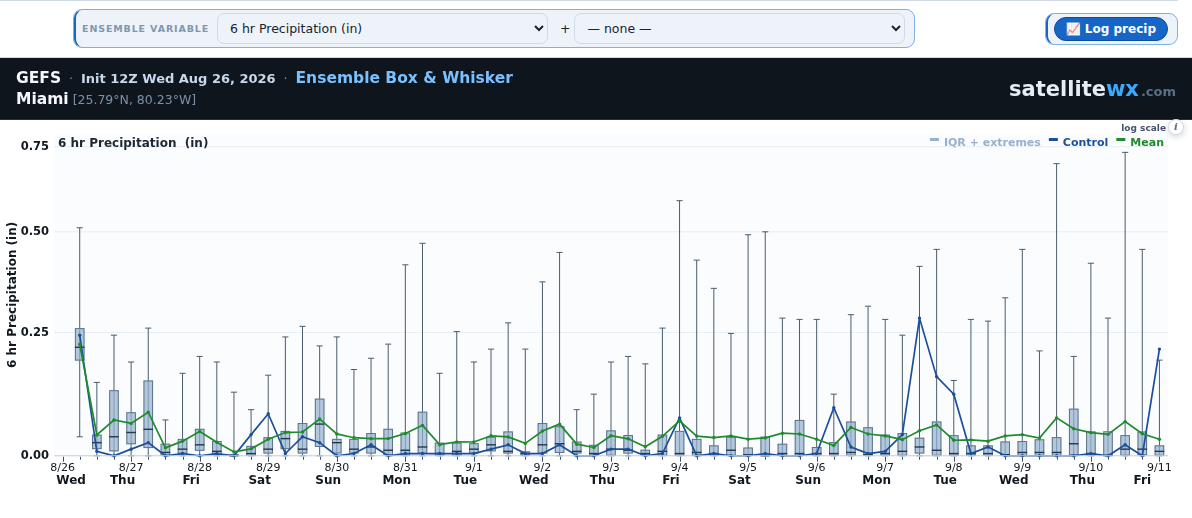Click the ENSEMBLE VARIABLE label

tap(145, 29)
